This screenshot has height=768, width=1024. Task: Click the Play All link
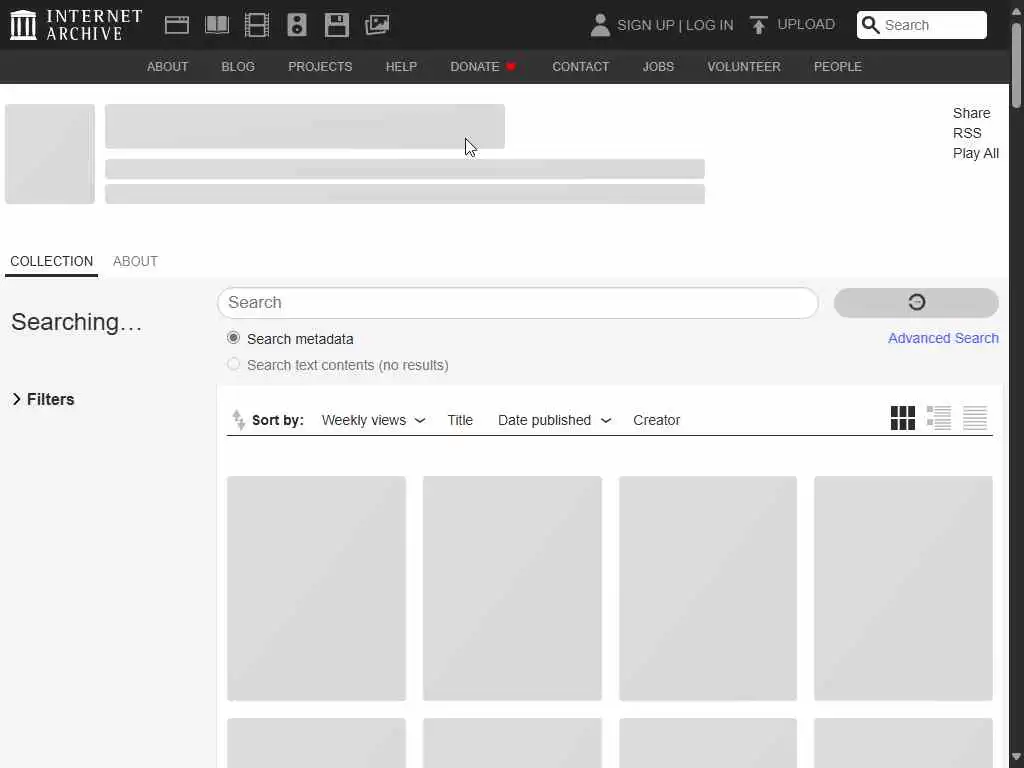tap(976, 153)
